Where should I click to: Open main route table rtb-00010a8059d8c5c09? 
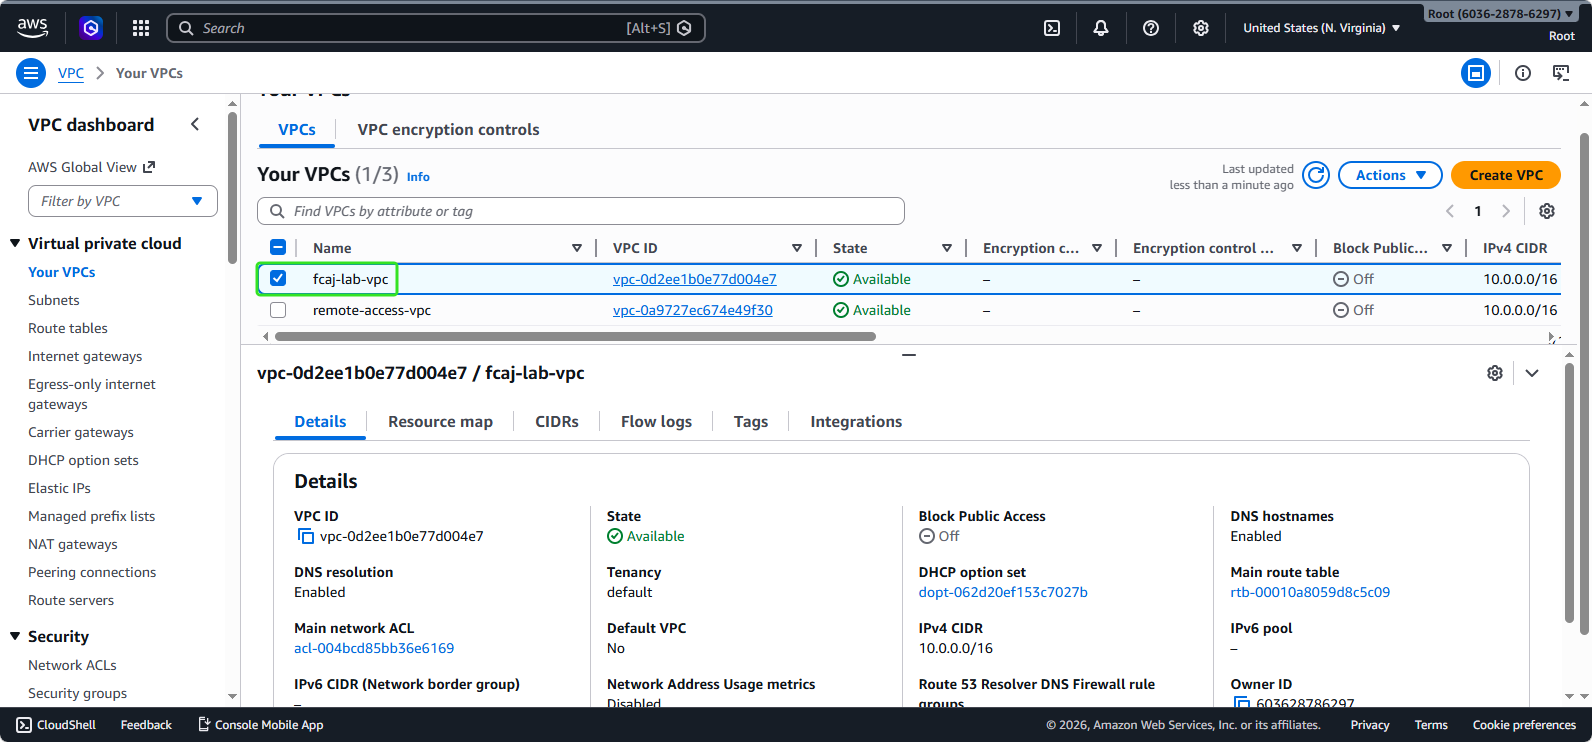1310,592
